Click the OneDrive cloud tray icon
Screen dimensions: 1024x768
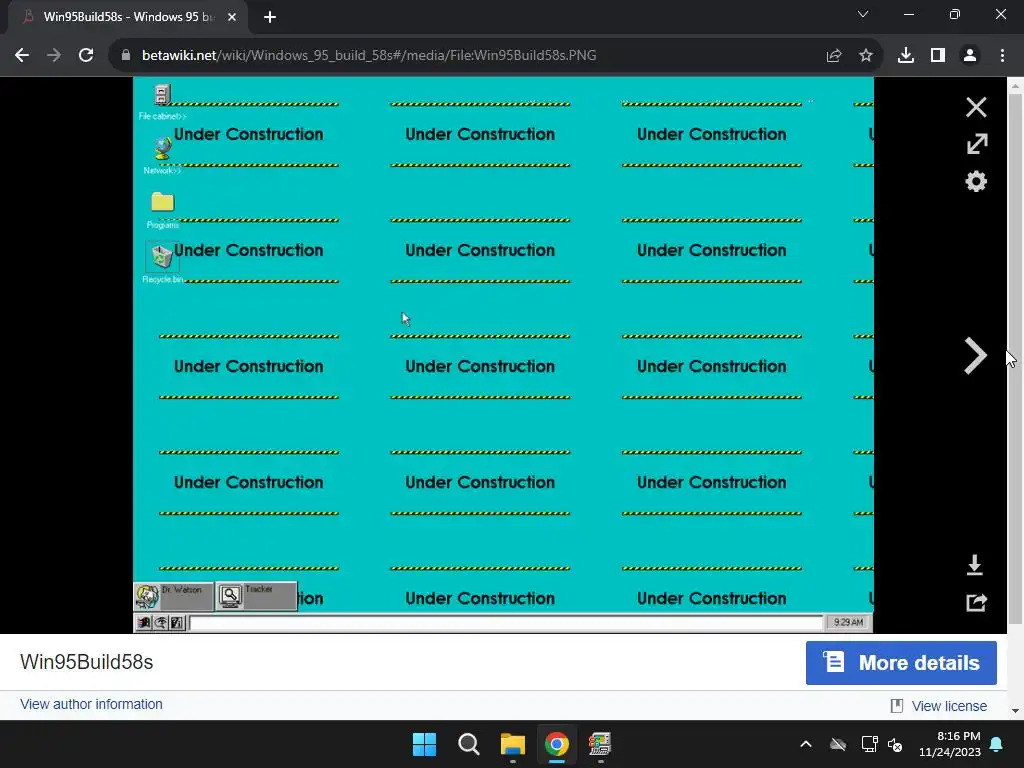tap(838, 744)
